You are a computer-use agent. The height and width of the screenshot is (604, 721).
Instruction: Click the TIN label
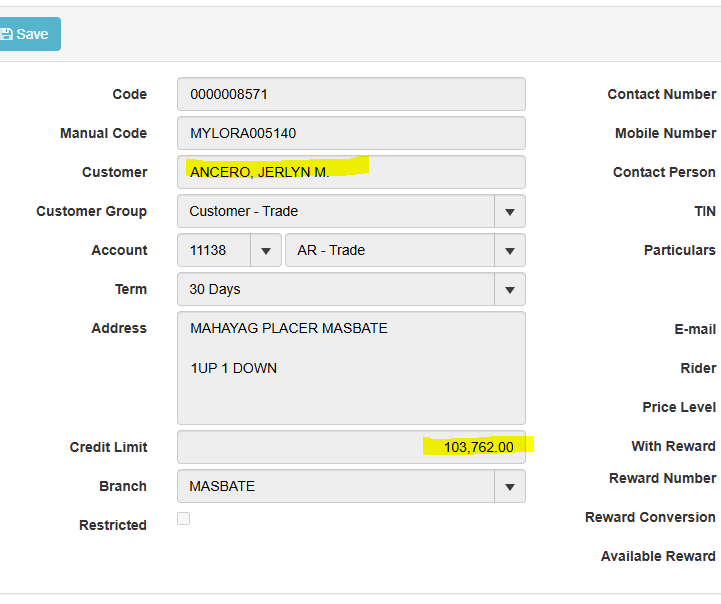(705, 211)
